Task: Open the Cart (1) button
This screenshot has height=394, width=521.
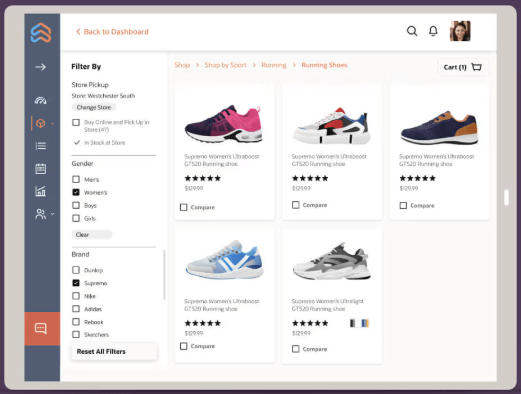Action: click(463, 67)
